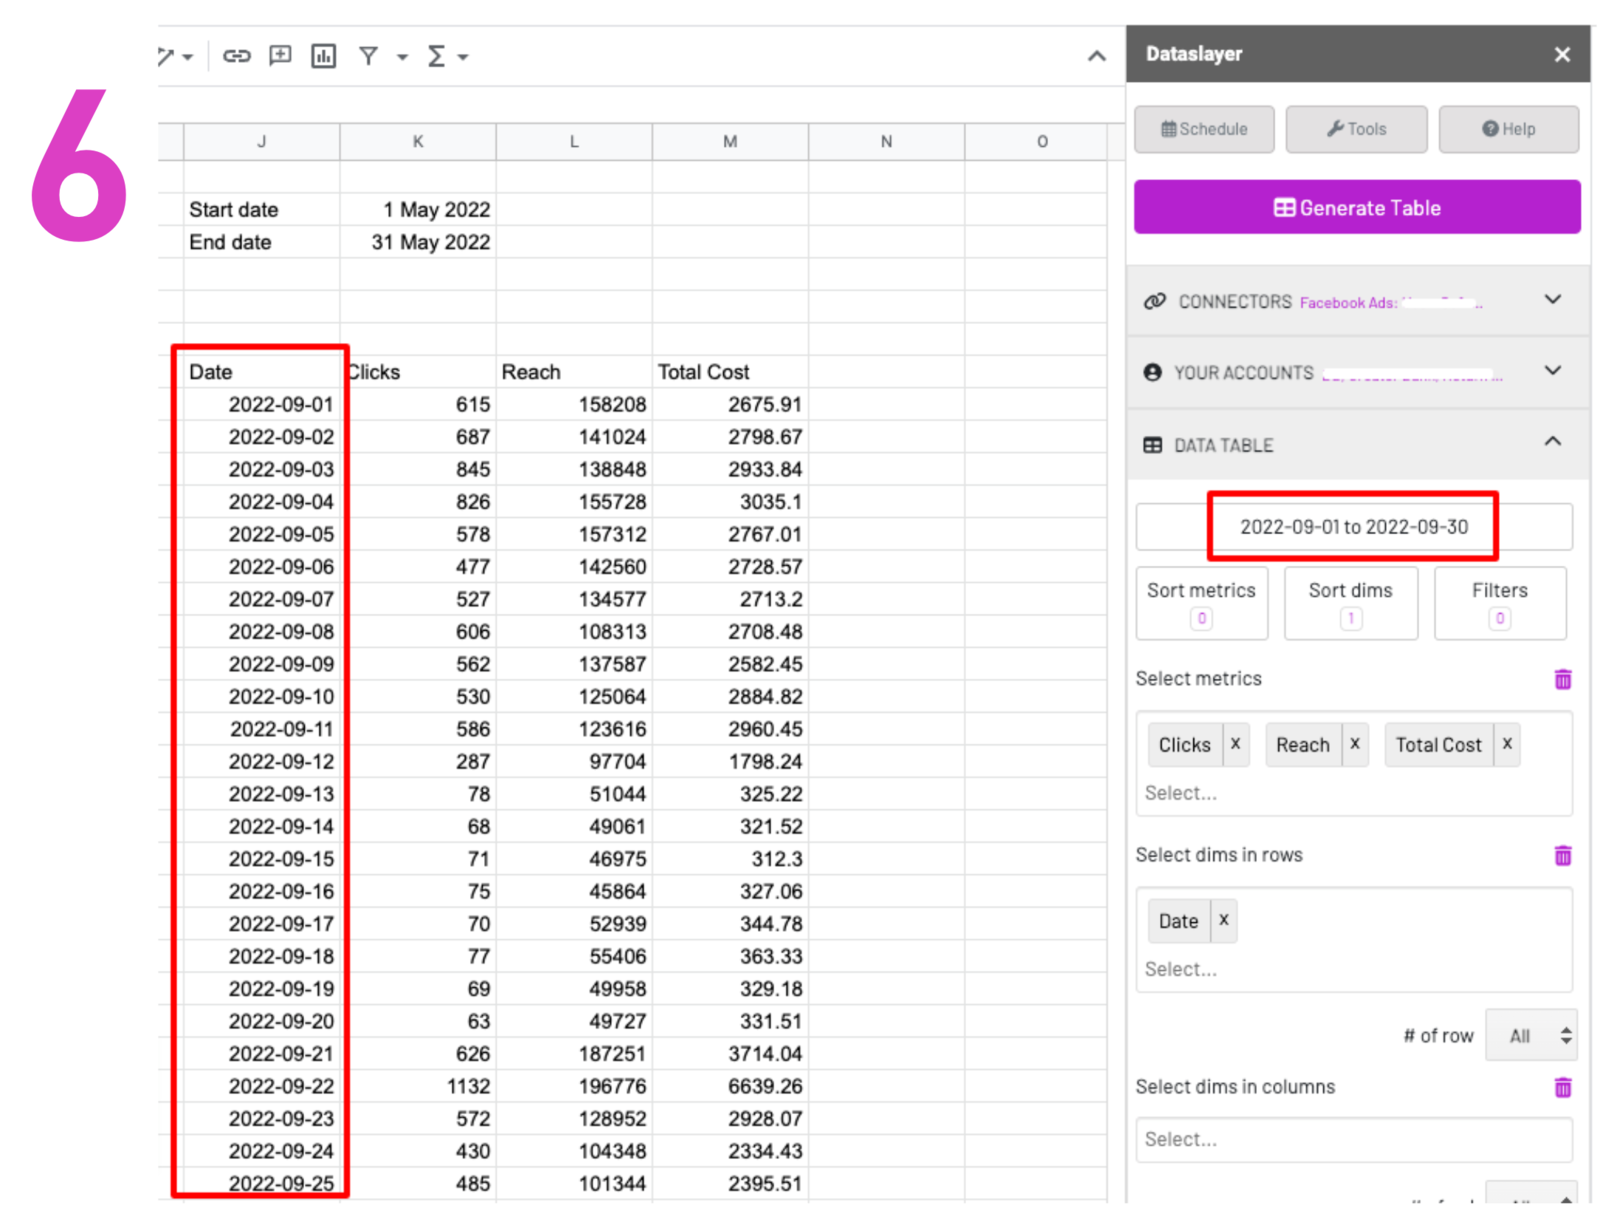Image resolution: width=1600 pixels, height=1207 pixels.
Task: Click the trash icon beside Select dims in columns
Action: tap(1563, 1087)
